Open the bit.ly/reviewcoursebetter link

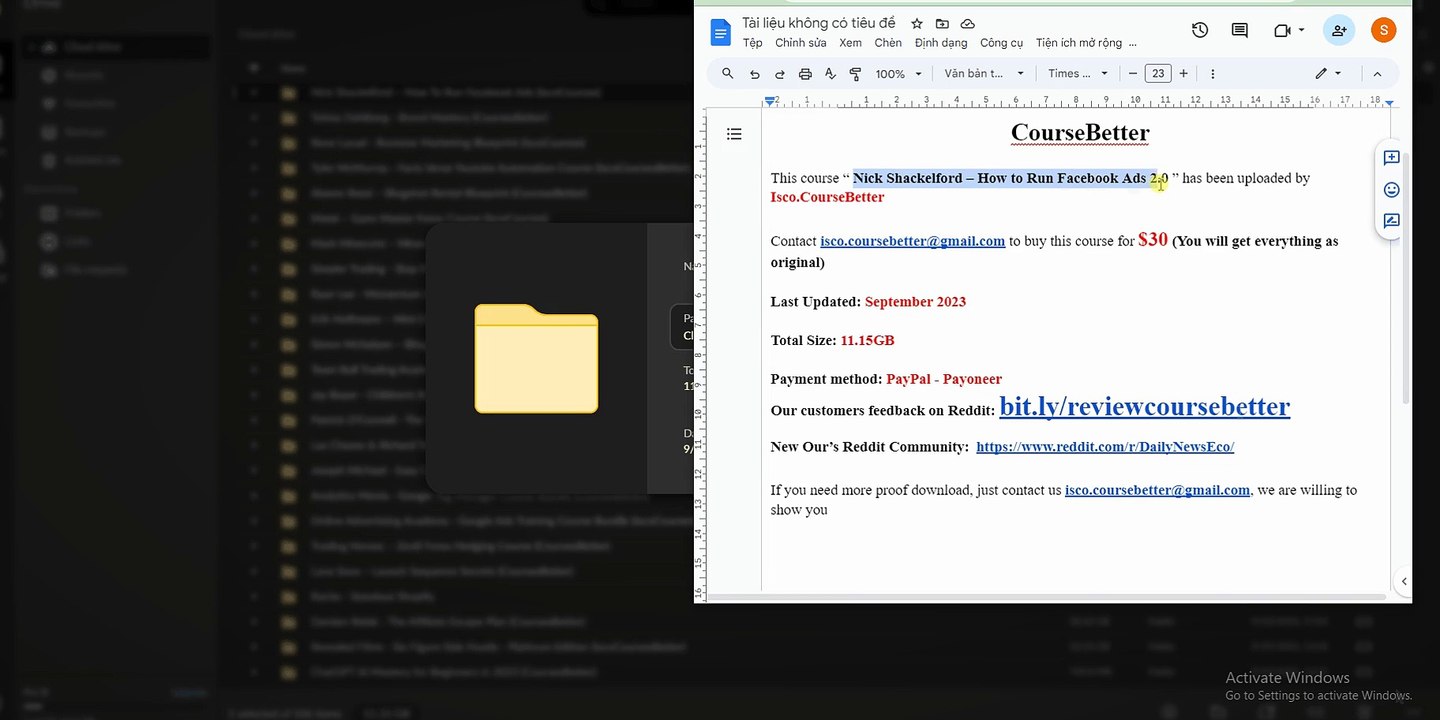(1144, 406)
